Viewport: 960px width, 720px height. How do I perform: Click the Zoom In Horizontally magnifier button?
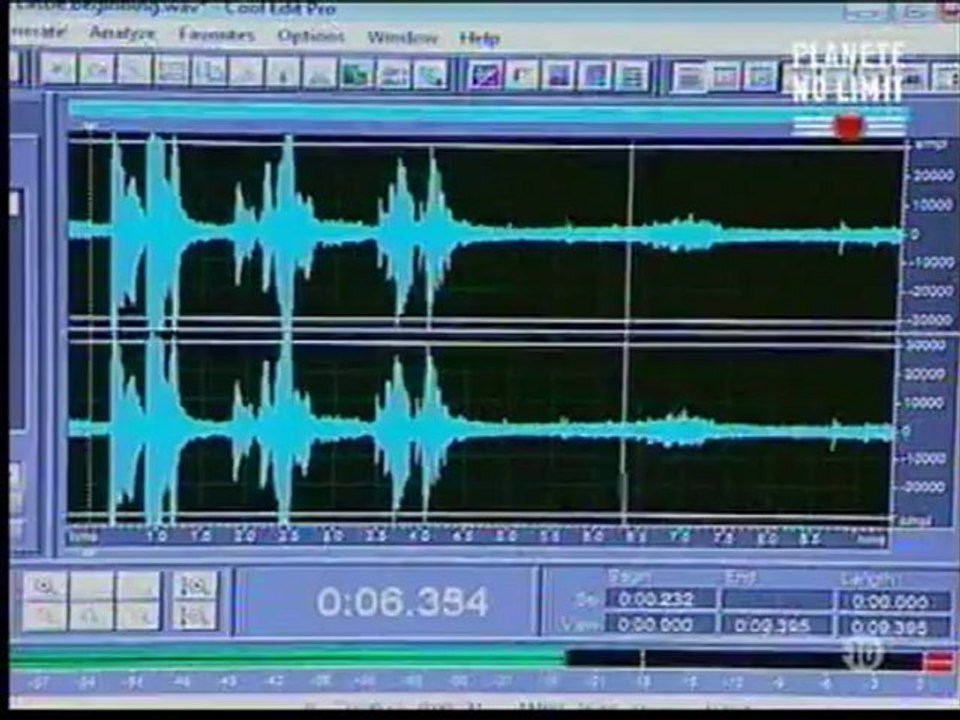coord(45,588)
